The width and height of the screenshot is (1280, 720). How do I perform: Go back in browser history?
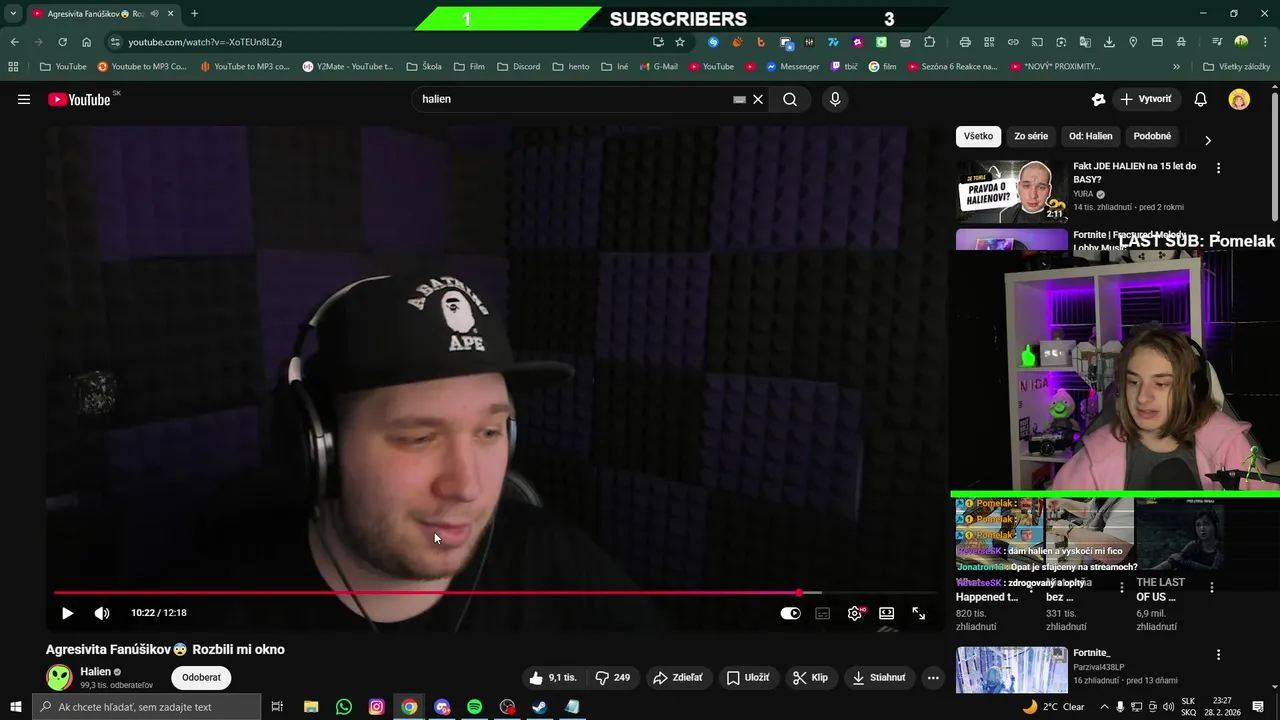(14, 42)
